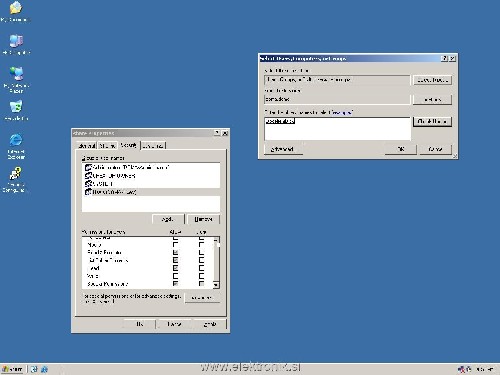Click the help question mark in Select Users dialog

(444, 58)
